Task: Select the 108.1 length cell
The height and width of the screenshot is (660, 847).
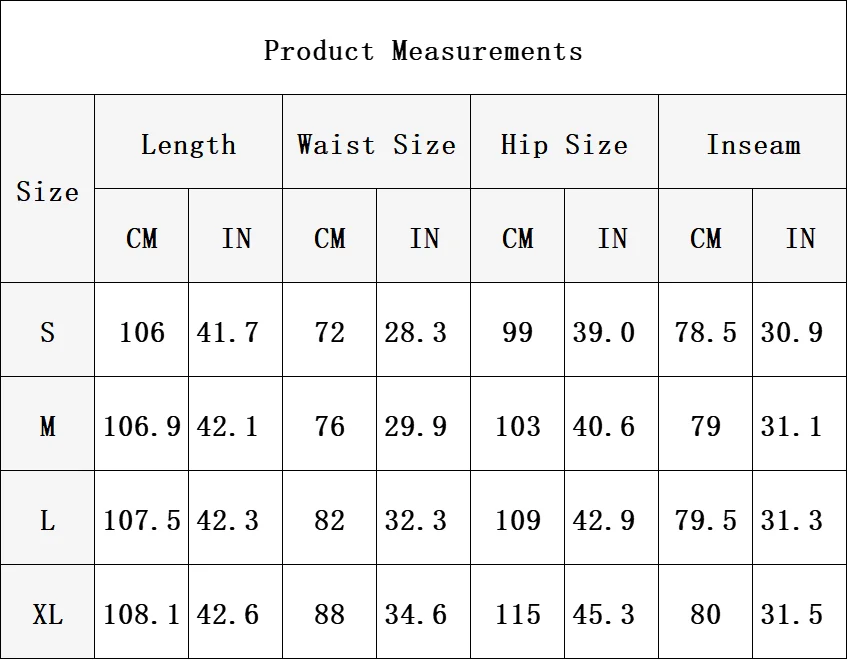Action: click(x=141, y=613)
